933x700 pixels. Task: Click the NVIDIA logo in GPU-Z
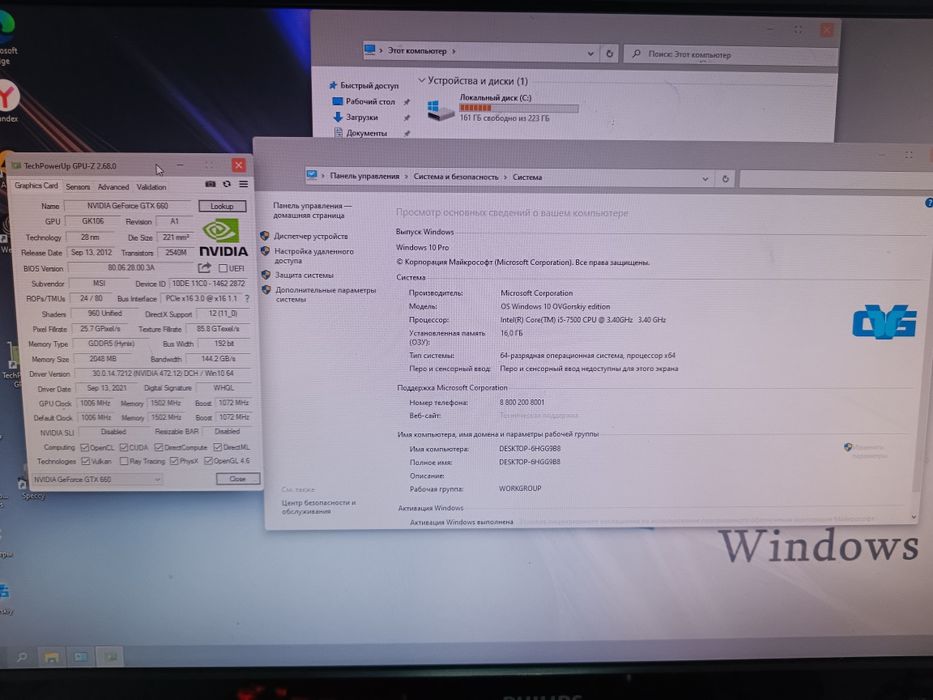[x=223, y=238]
